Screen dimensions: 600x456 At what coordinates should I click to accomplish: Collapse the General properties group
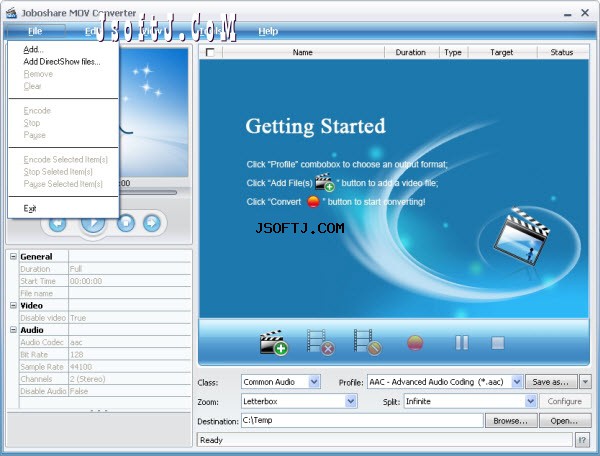click(13, 256)
